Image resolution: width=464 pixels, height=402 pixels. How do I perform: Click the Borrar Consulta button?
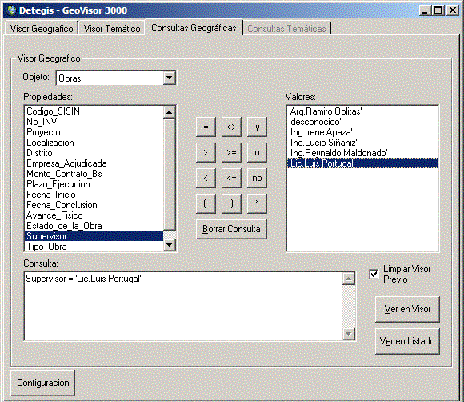coord(231,229)
